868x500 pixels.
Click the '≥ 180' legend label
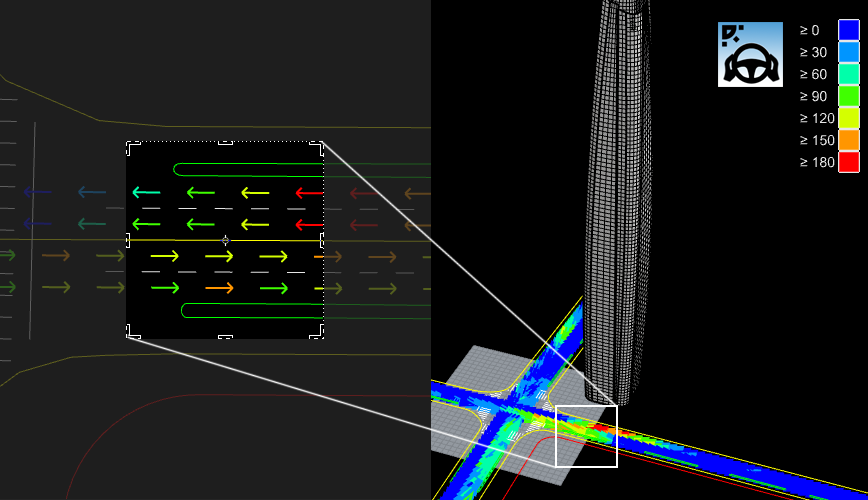click(817, 162)
